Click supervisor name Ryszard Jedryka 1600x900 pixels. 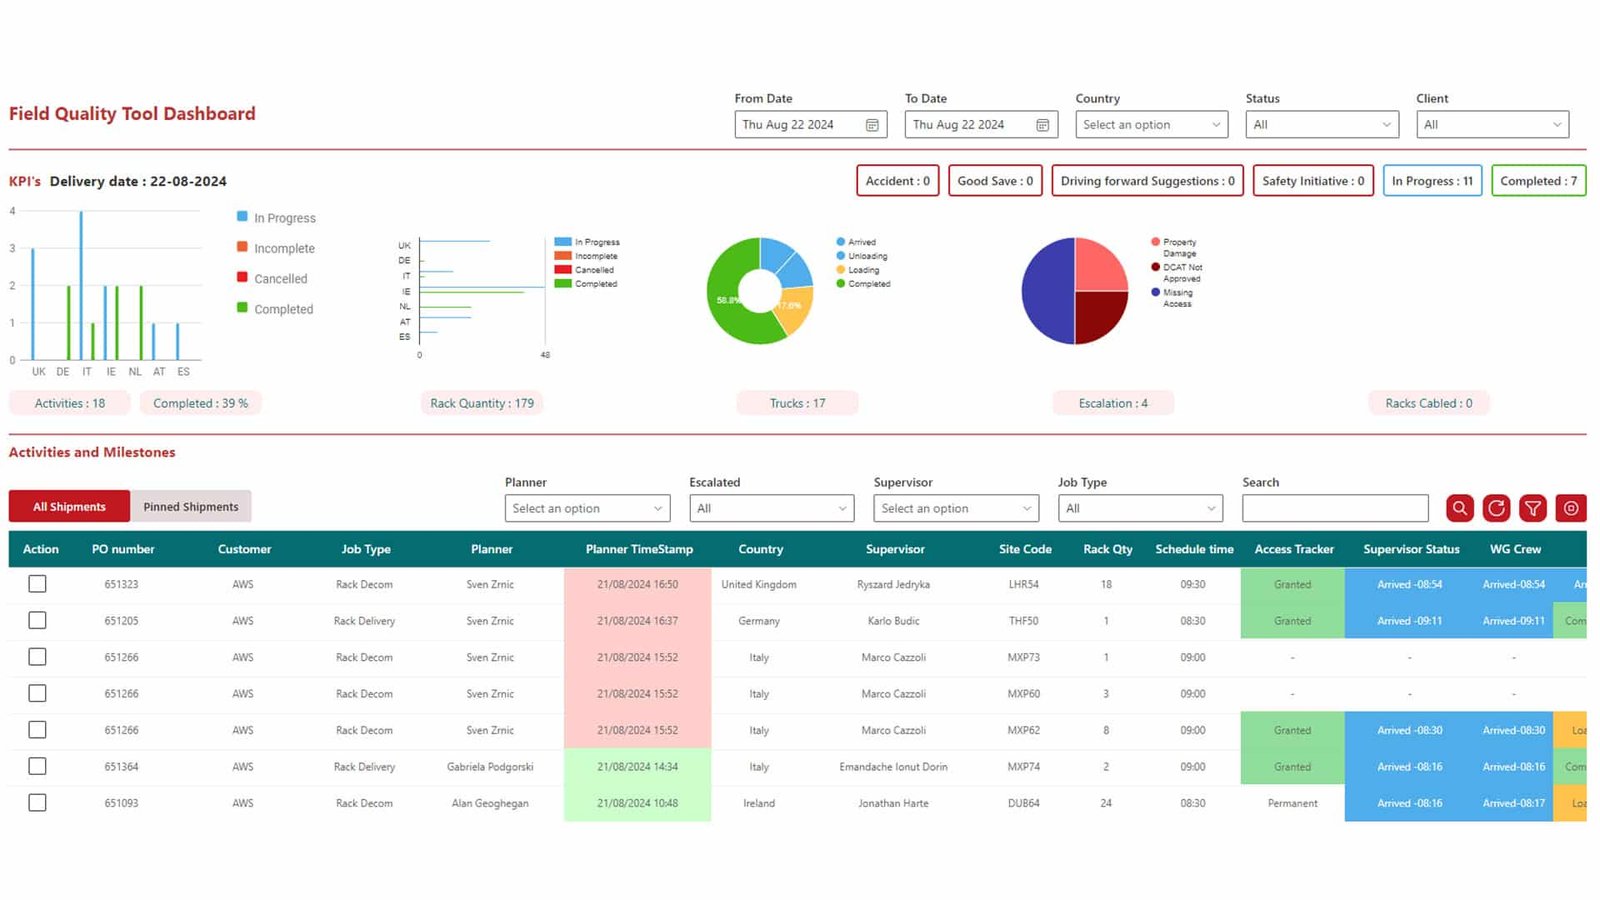click(x=893, y=584)
